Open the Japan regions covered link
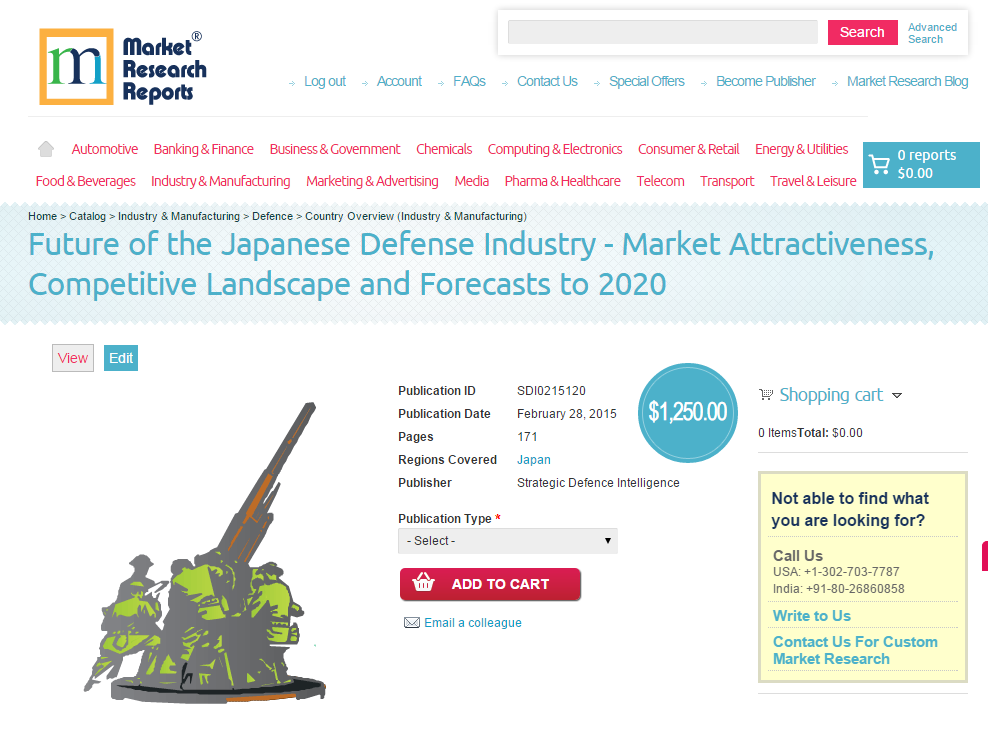 point(533,459)
